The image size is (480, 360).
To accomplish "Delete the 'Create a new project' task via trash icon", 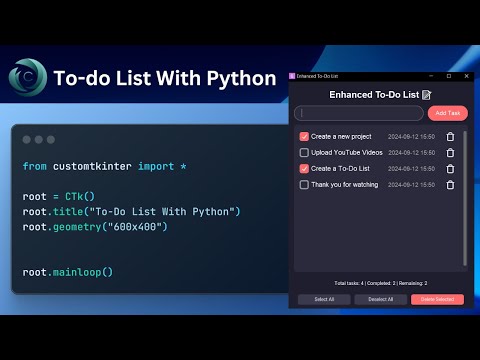I will pos(450,137).
